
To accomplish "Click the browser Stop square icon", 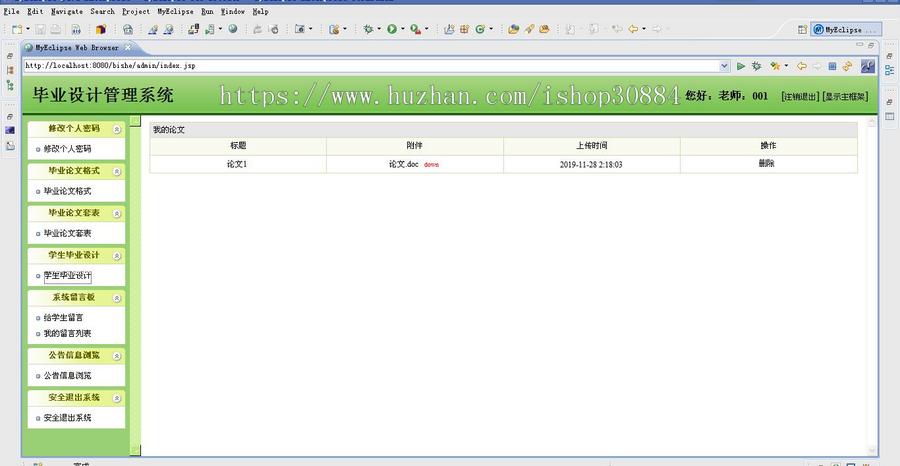I will pos(832,66).
